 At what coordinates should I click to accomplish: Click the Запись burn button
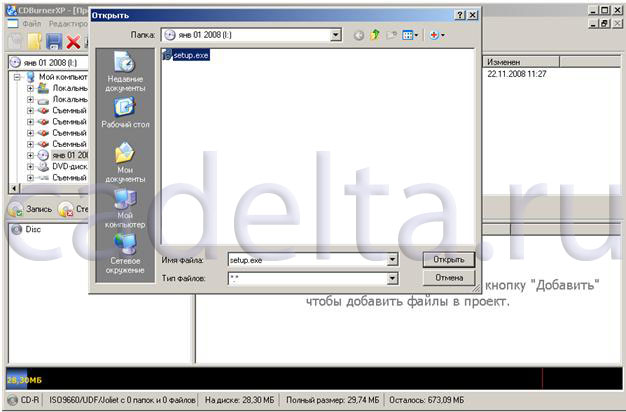pyautogui.click(x=30, y=210)
